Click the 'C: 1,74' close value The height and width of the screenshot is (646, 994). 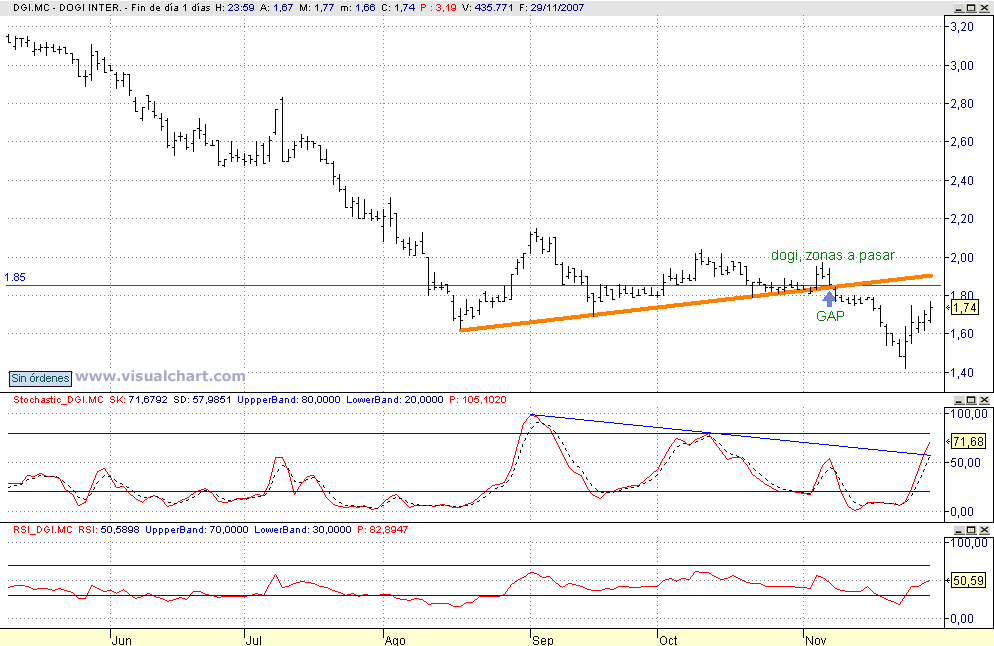tap(398, 8)
